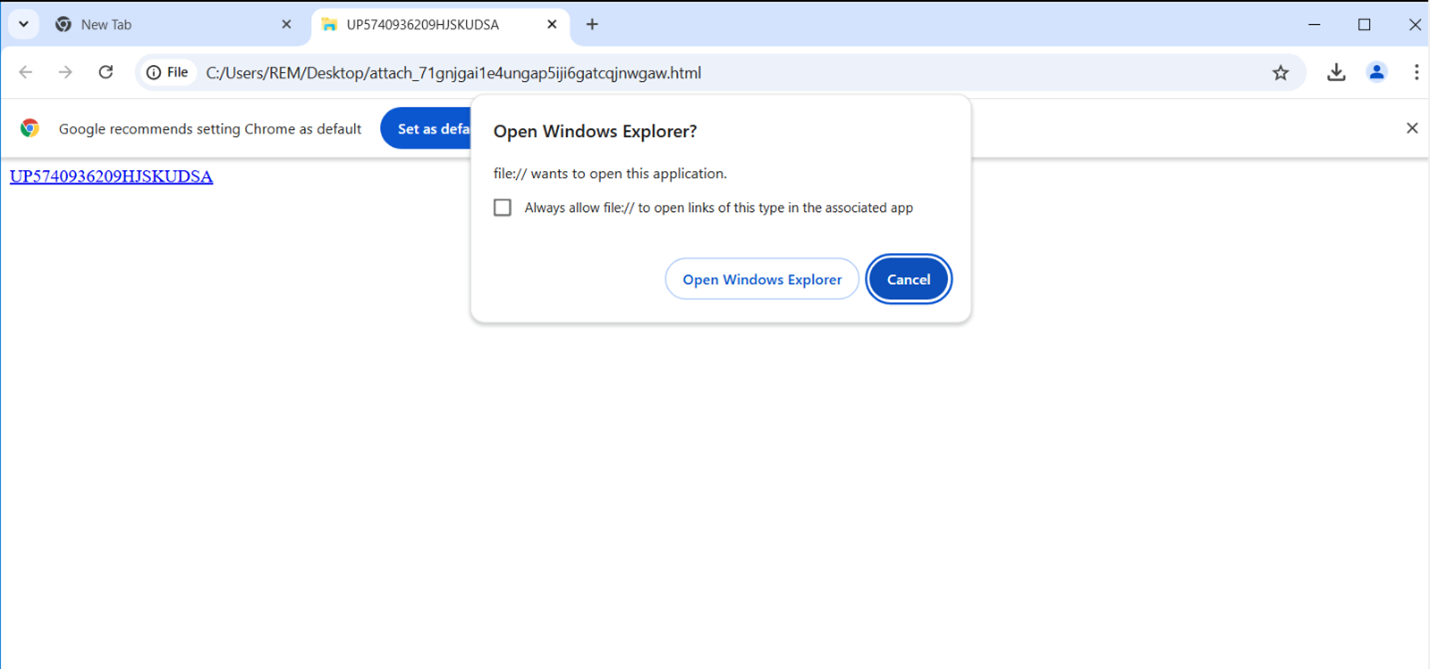The width and height of the screenshot is (1430, 669).
Task: Click the File site info icon
Action: (167, 72)
